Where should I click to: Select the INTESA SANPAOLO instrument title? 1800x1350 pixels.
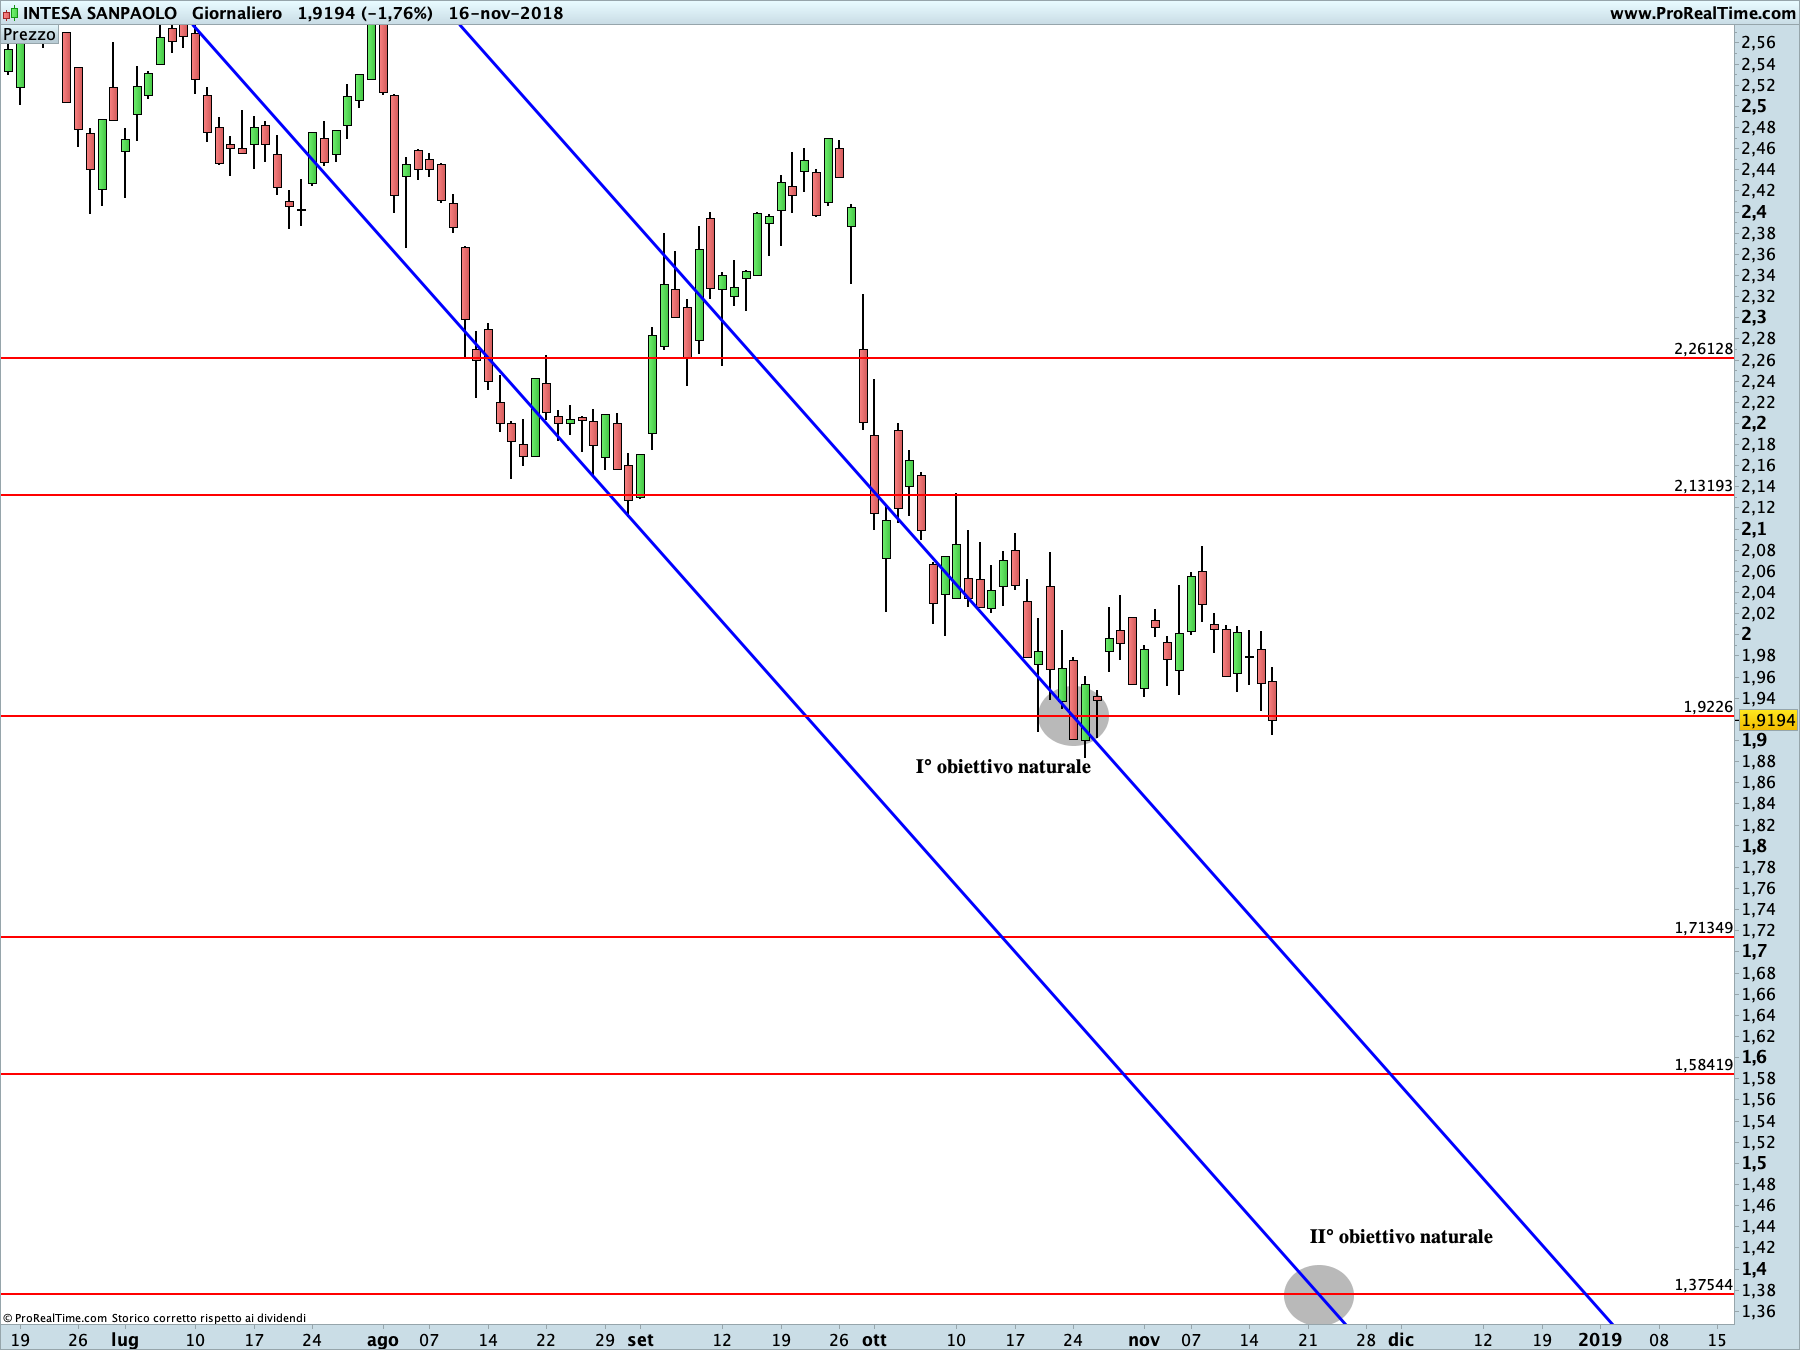point(100,13)
